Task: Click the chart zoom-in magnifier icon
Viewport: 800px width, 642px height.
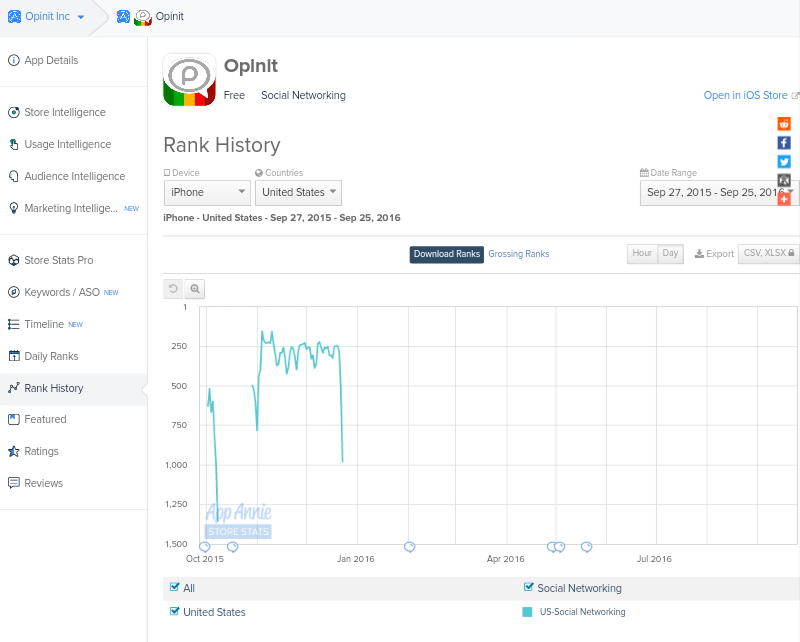Action: point(195,289)
